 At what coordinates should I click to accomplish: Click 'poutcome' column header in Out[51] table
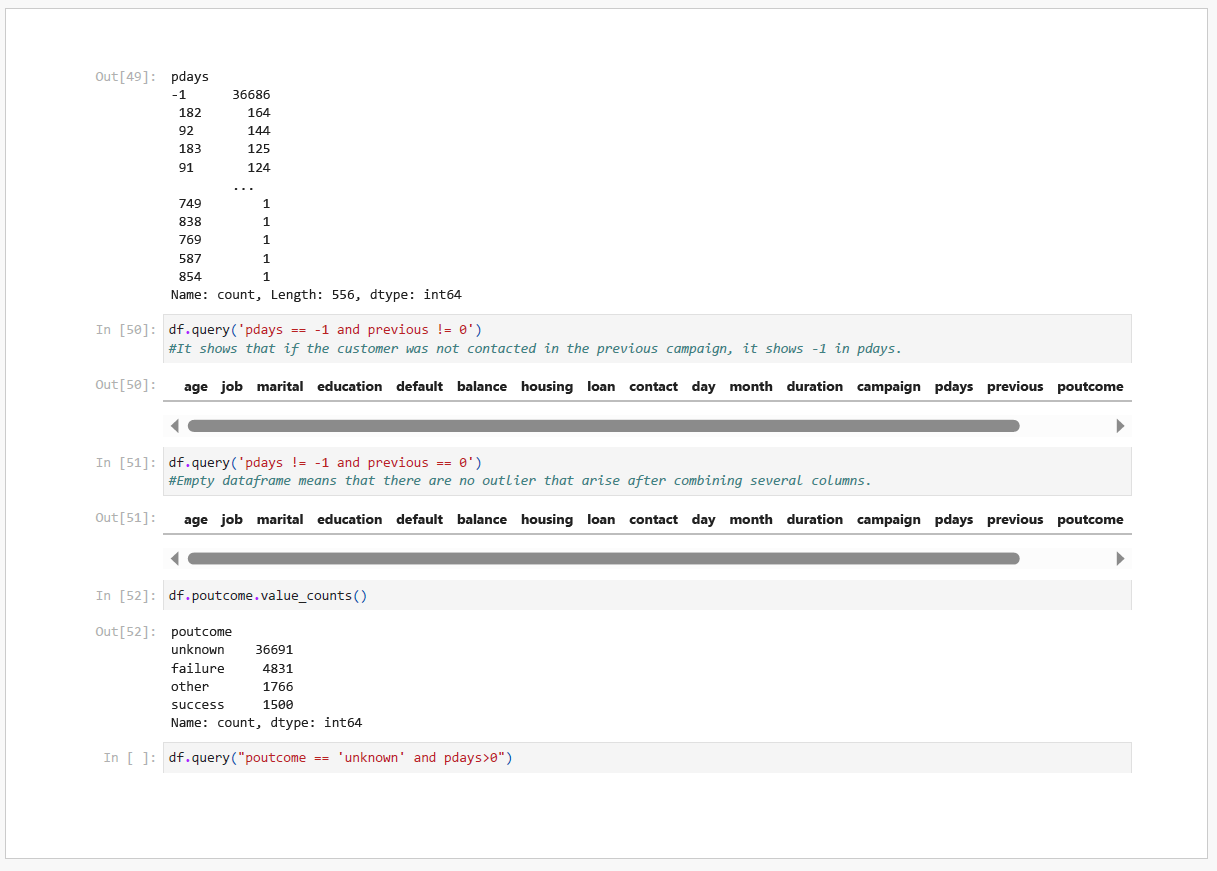click(x=1090, y=520)
